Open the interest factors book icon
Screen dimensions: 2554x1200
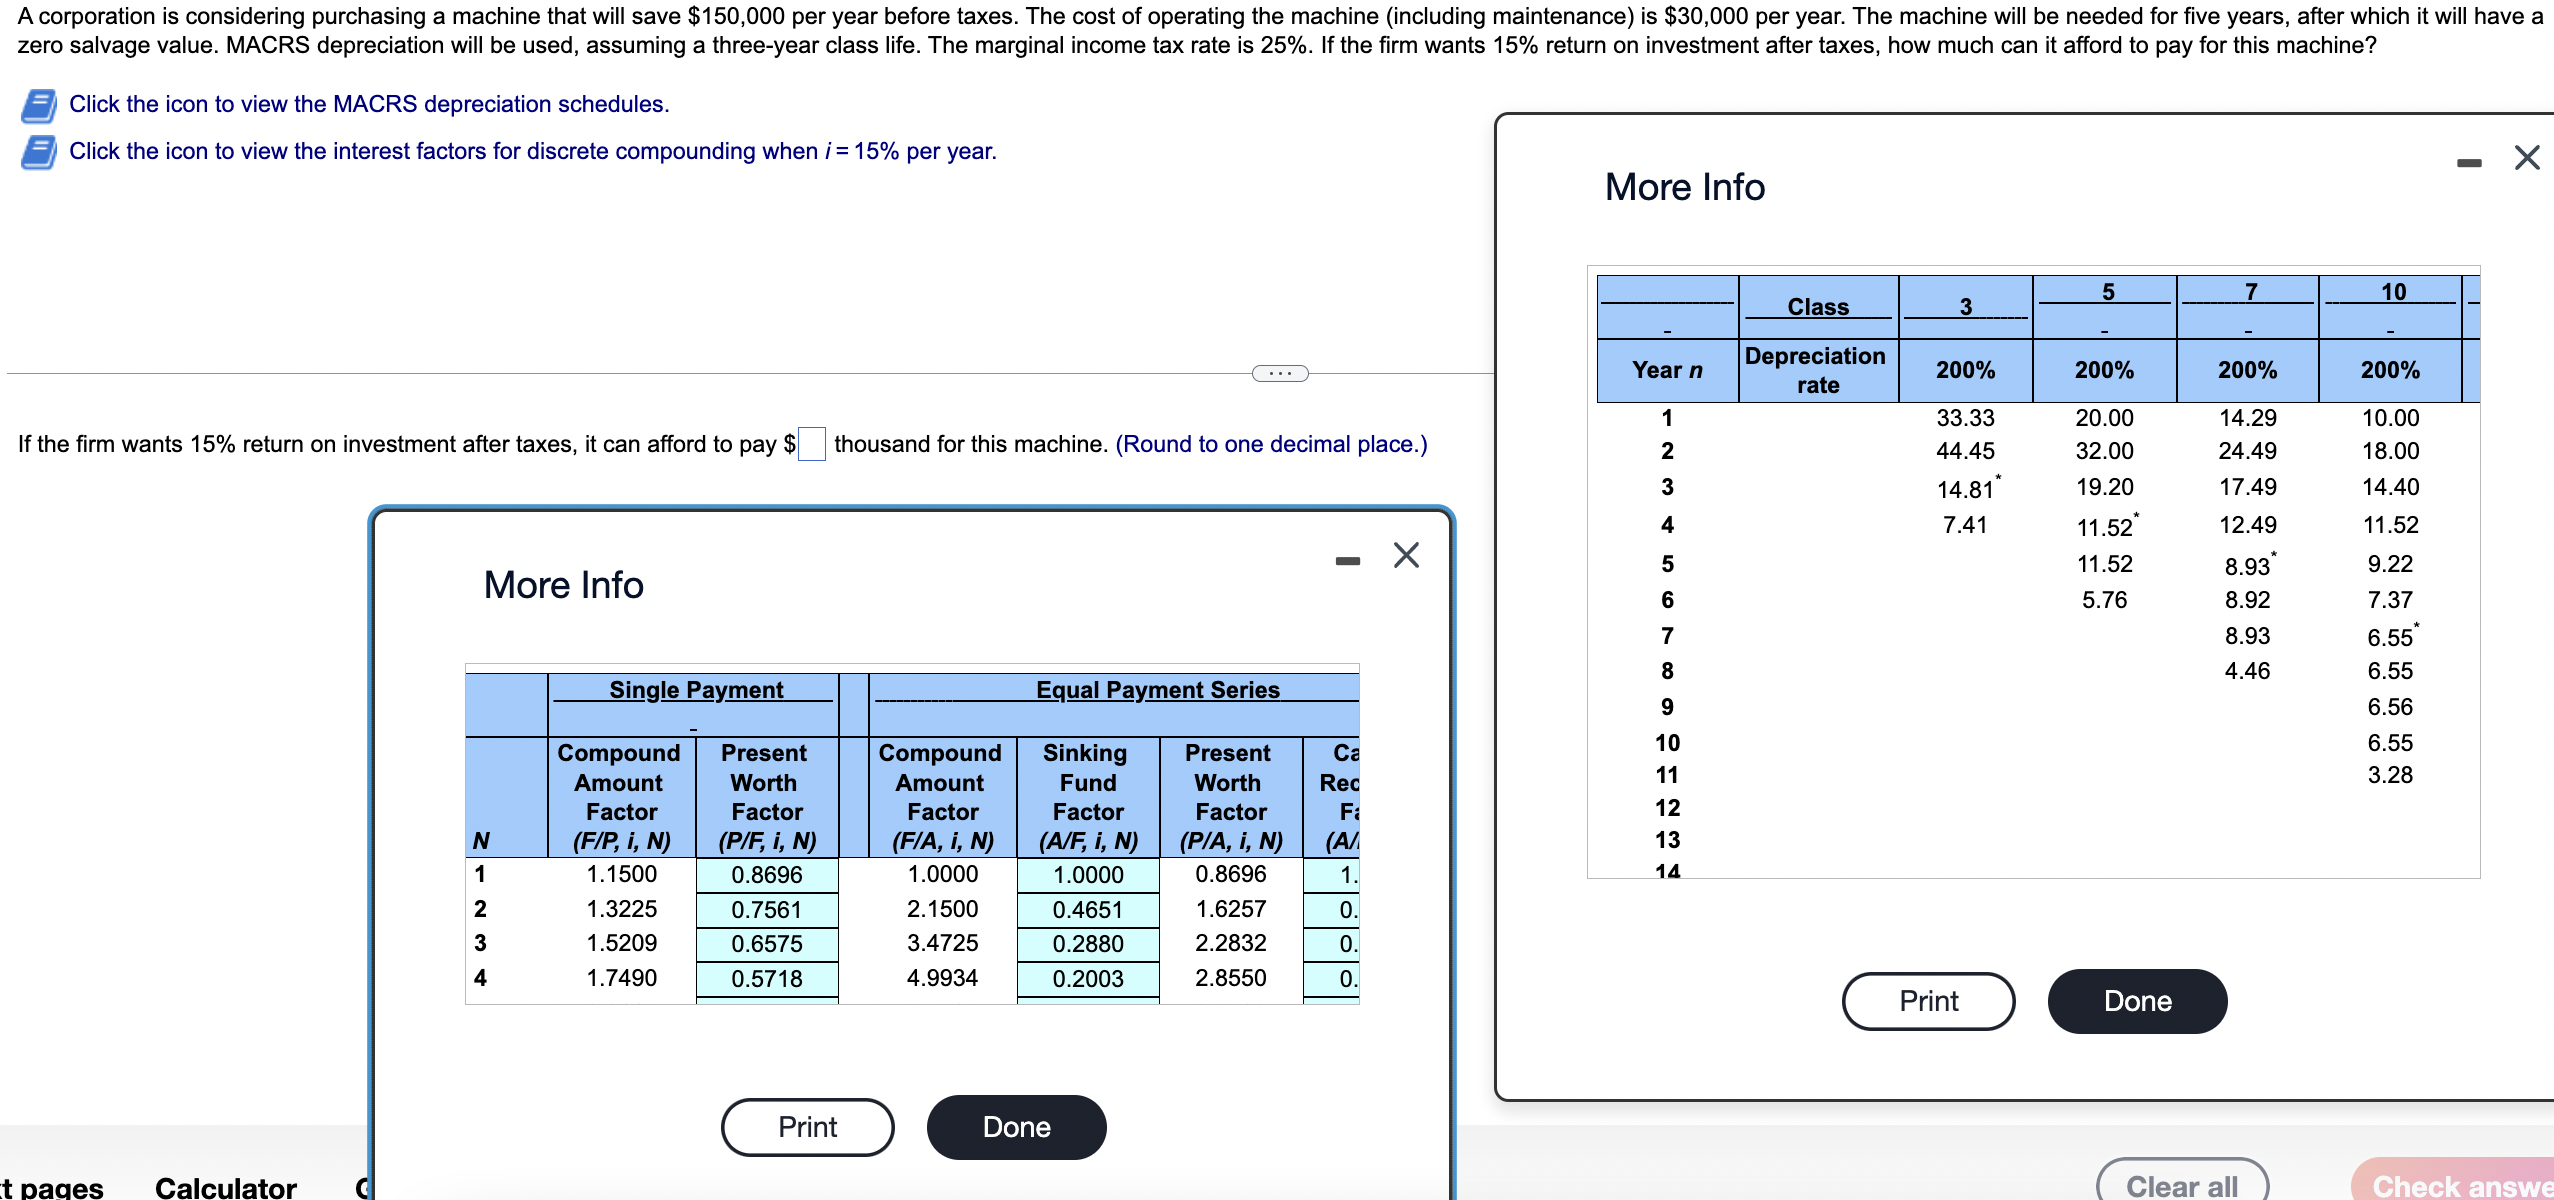pyautogui.click(x=38, y=152)
